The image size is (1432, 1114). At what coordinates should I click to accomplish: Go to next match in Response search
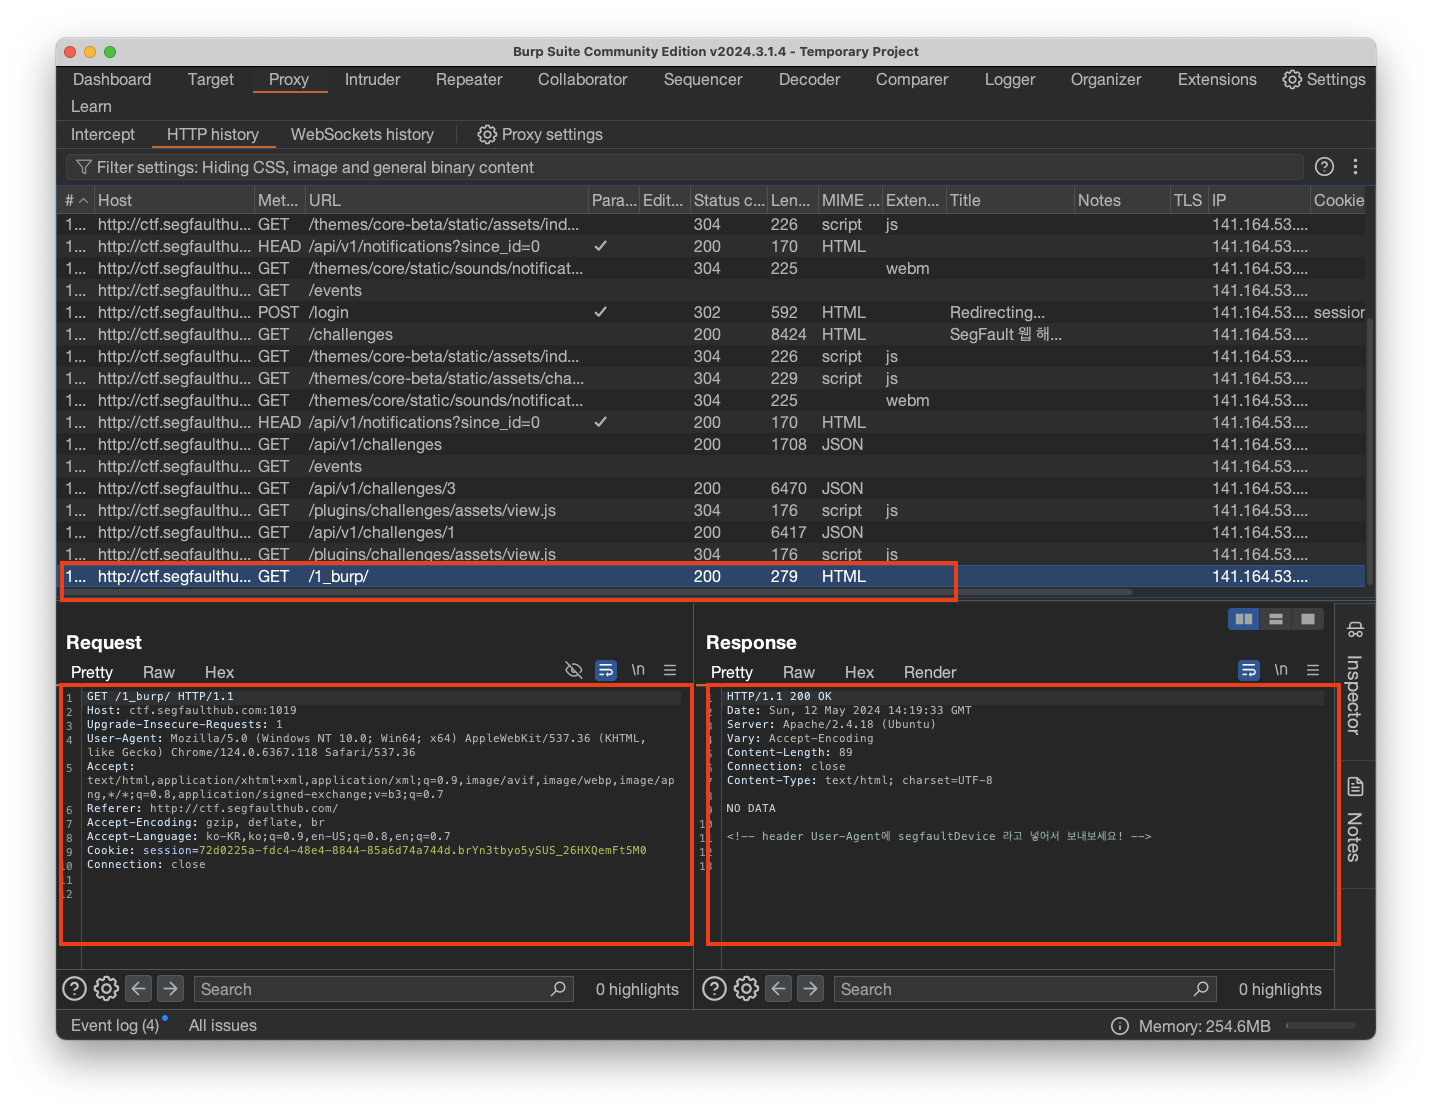811,989
